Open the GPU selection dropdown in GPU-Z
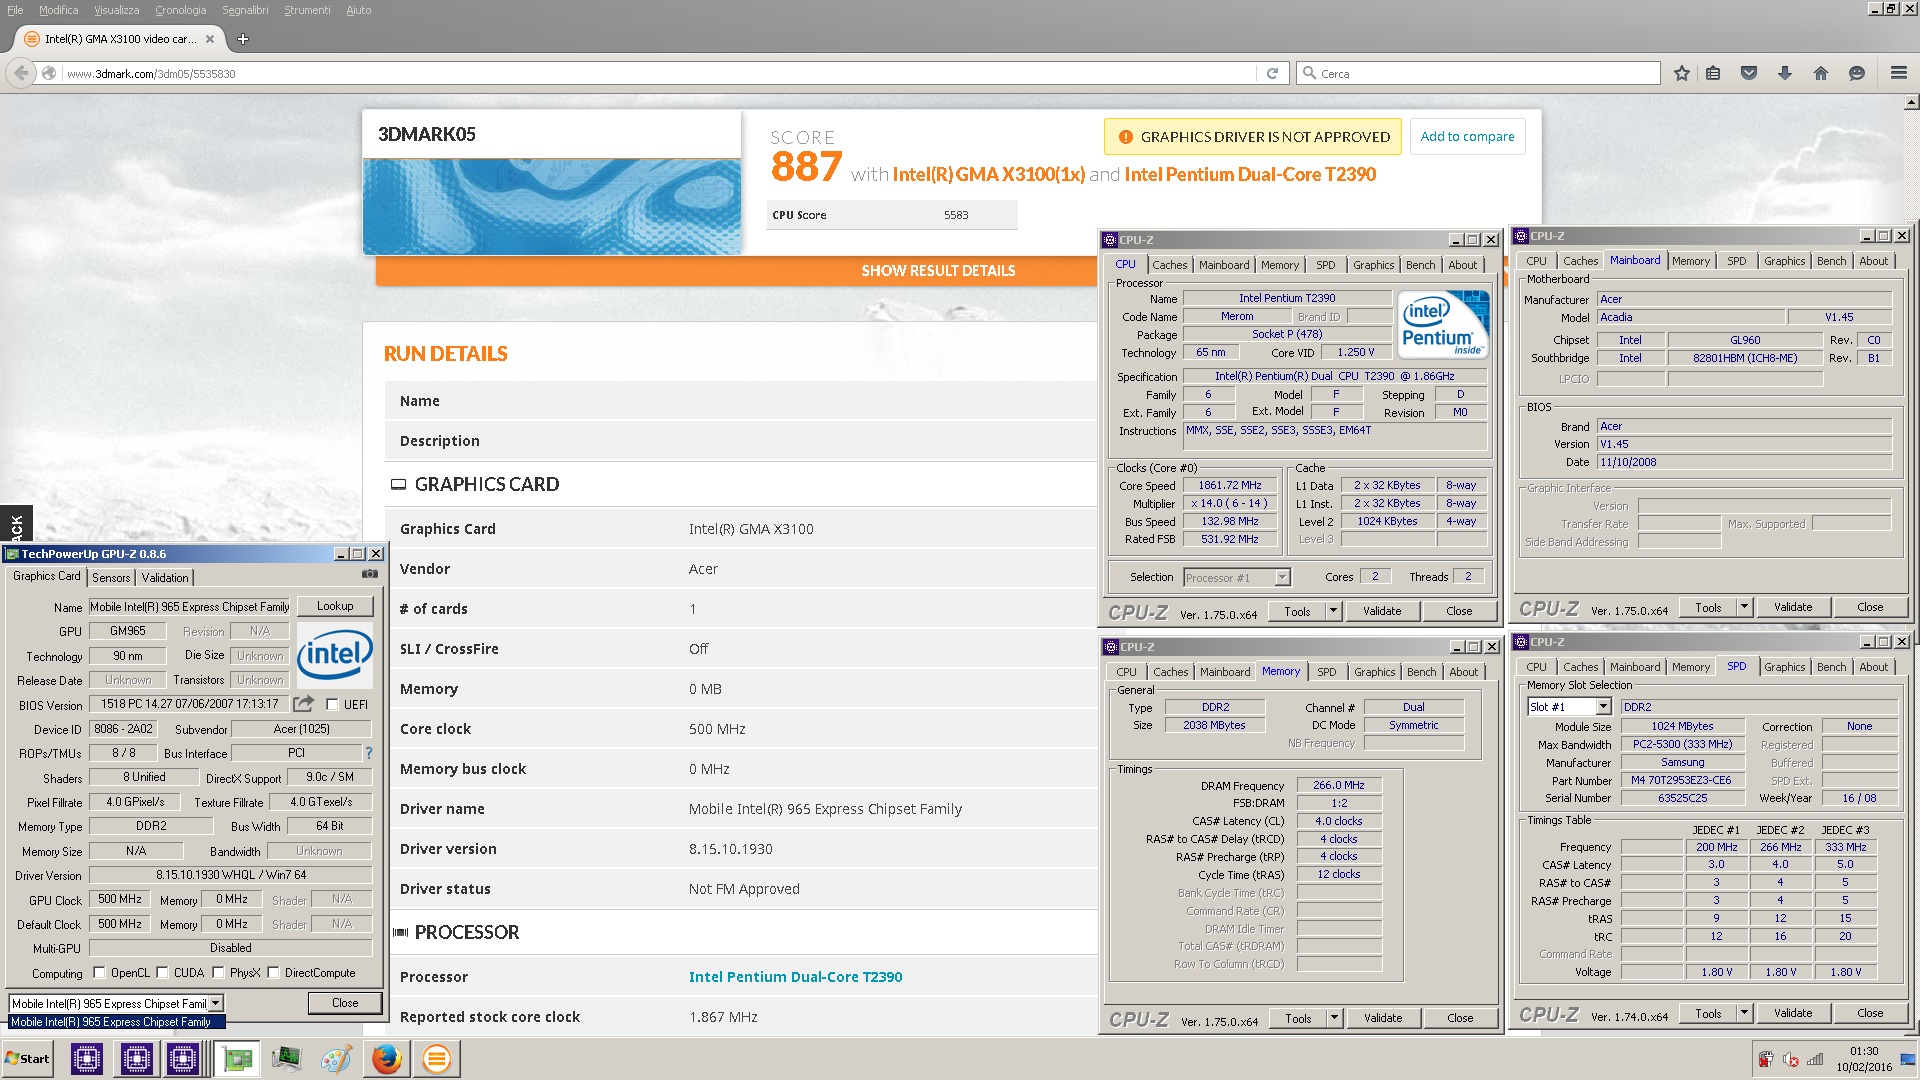The height and width of the screenshot is (1080, 1920). click(x=215, y=1003)
